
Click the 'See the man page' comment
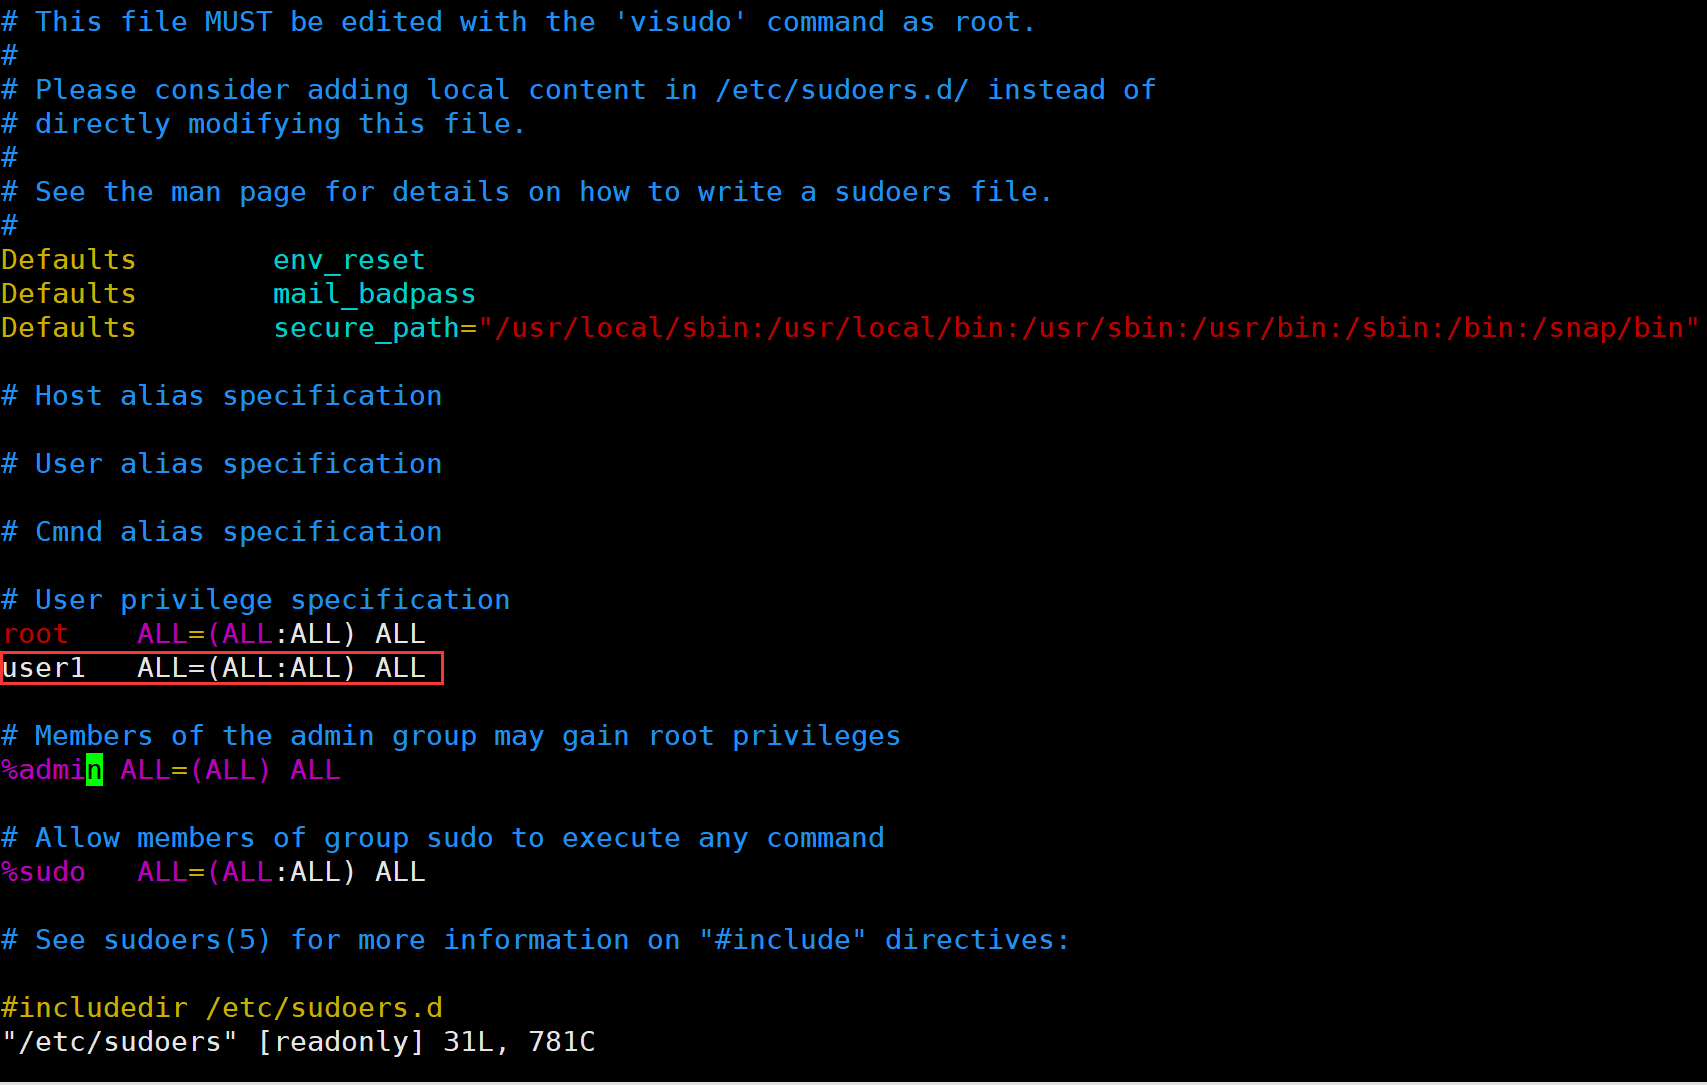527,192
